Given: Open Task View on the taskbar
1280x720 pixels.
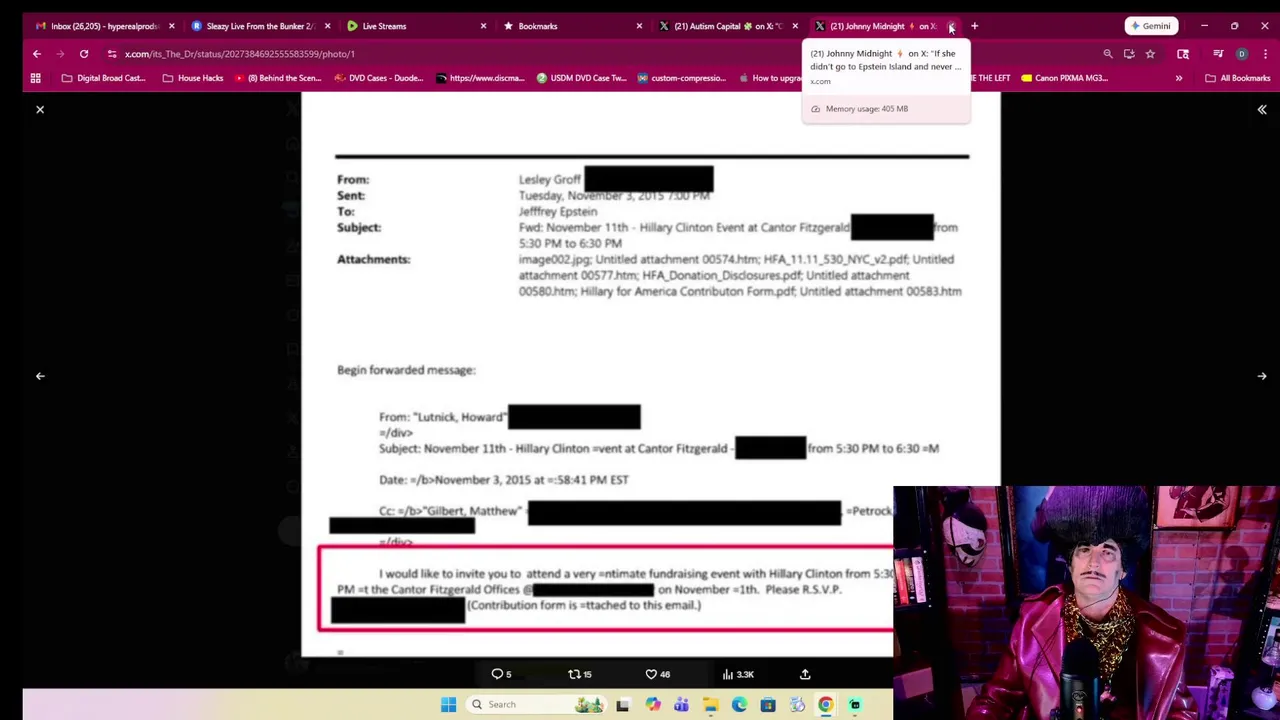Looking at the screenshot, I should point(623,705).
